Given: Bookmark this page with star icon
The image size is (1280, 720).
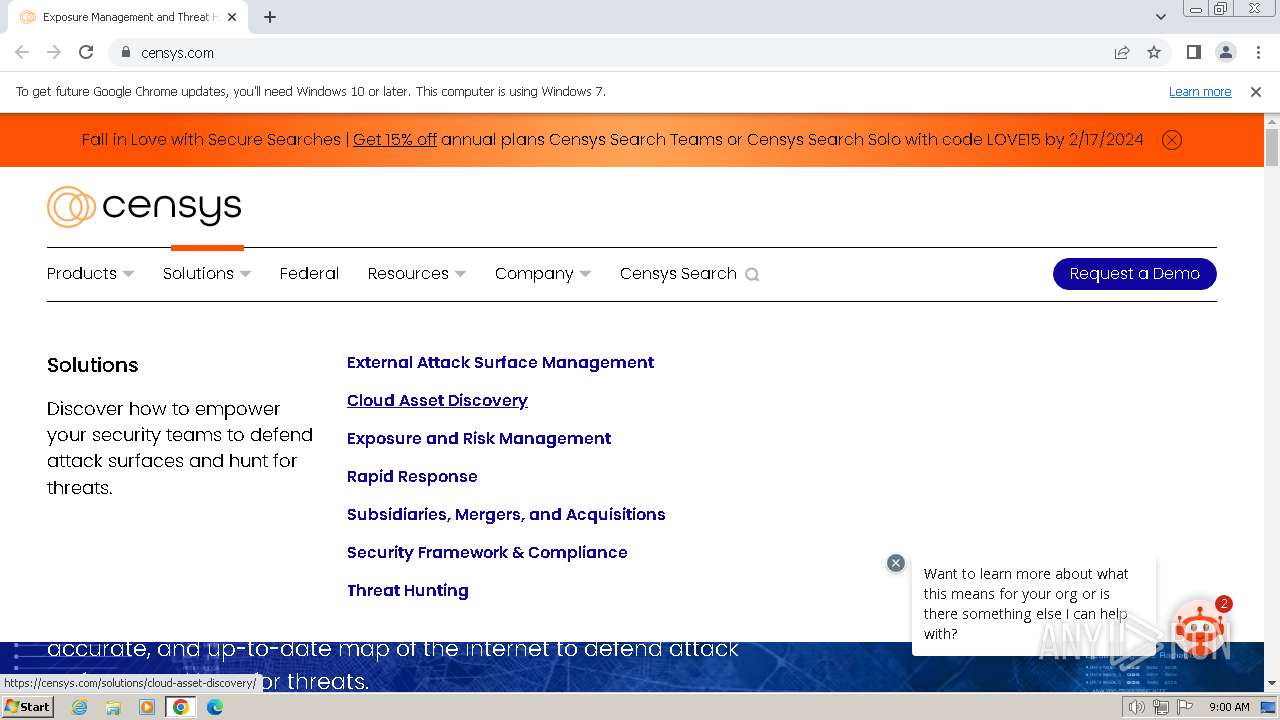Looking at the screenshot, I should point(1154,52).
